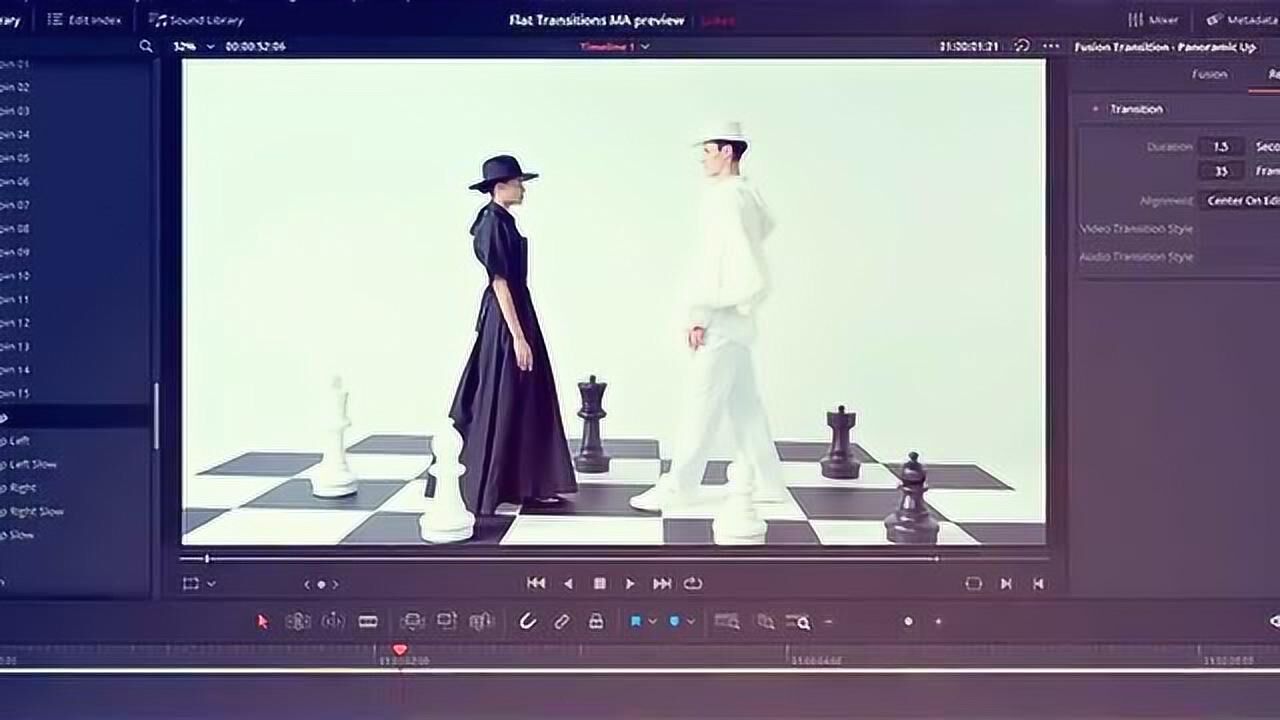1280x720 pixels.
Task: Go to last frame
Action: pyautogui.click(x=662, y=583)
